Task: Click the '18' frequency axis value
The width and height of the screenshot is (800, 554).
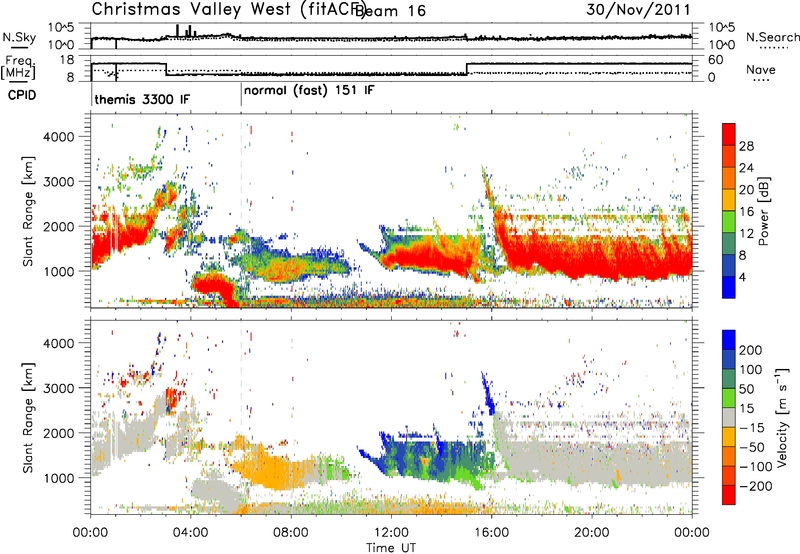Action: pyautogui.click(x=67, y=60)
